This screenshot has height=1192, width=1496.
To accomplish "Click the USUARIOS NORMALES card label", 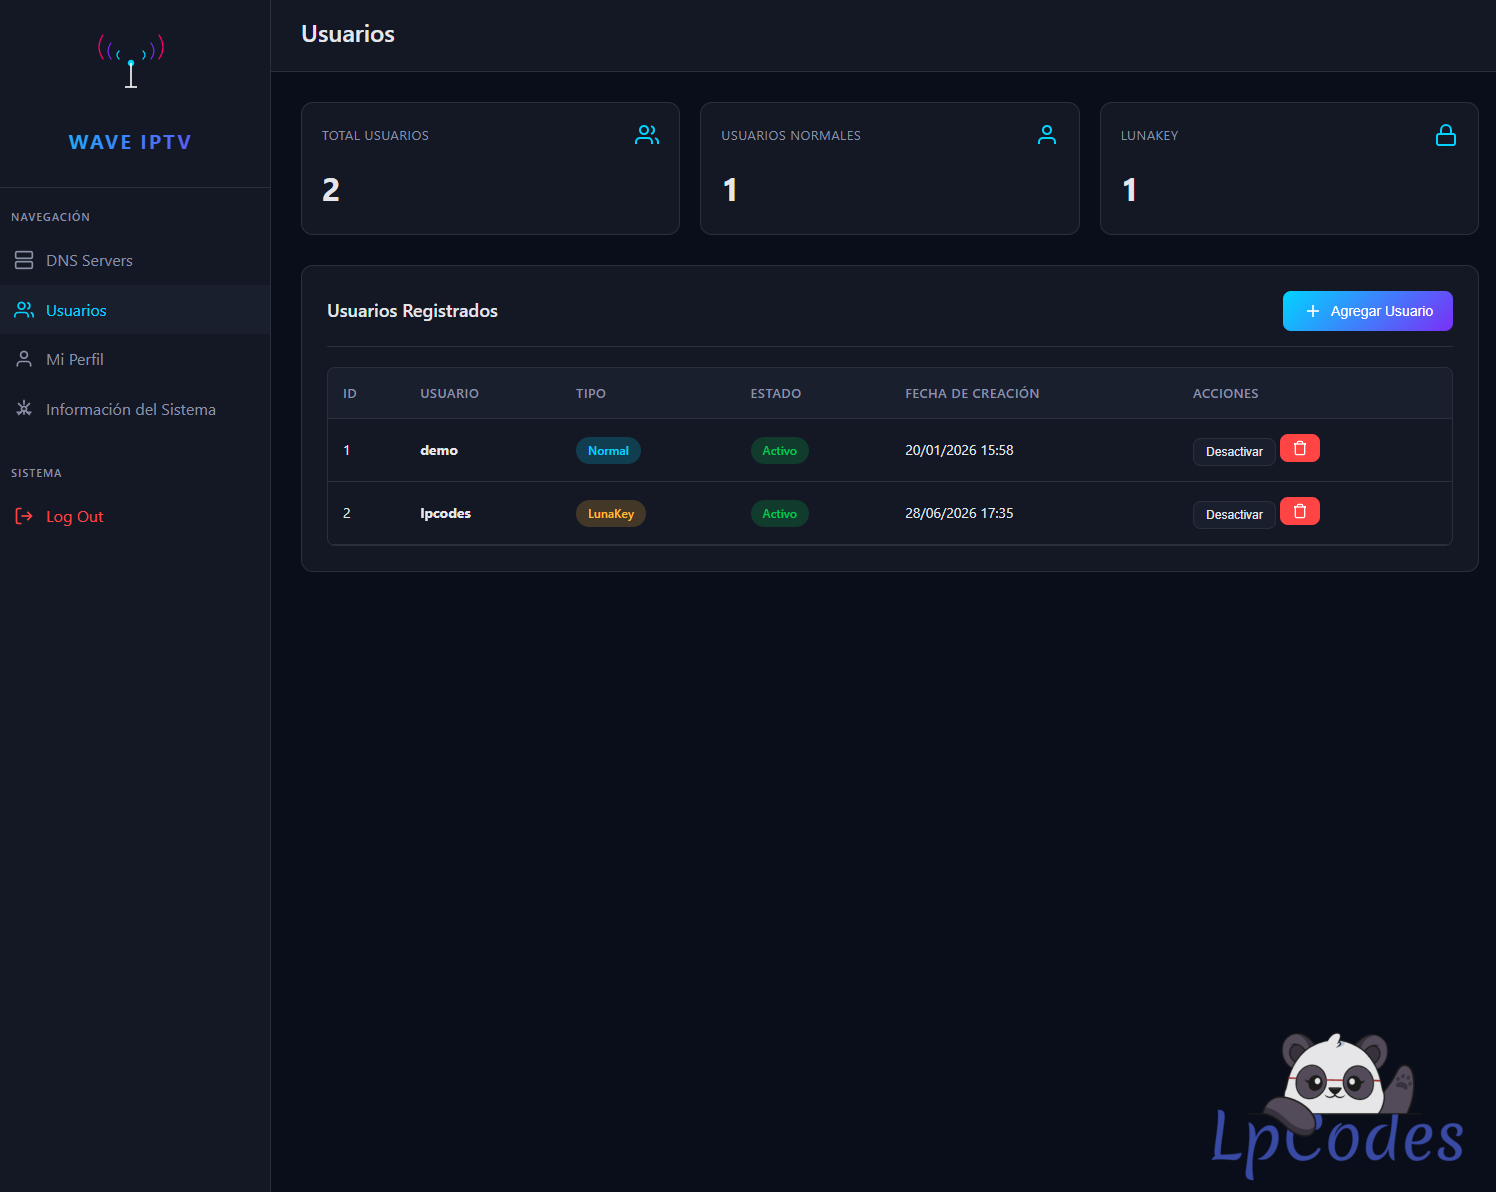I will (791, 136).
